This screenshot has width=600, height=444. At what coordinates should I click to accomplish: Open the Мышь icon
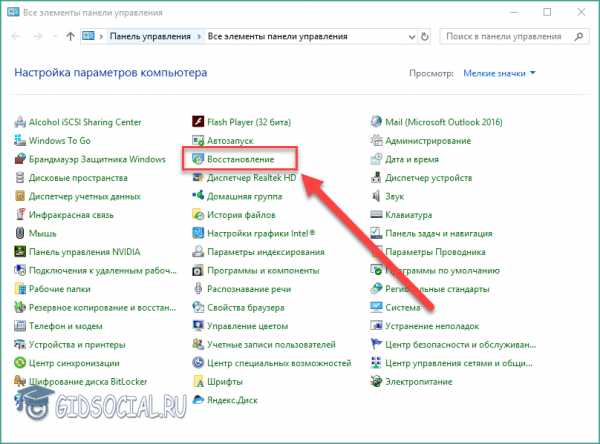coord(20,233)
